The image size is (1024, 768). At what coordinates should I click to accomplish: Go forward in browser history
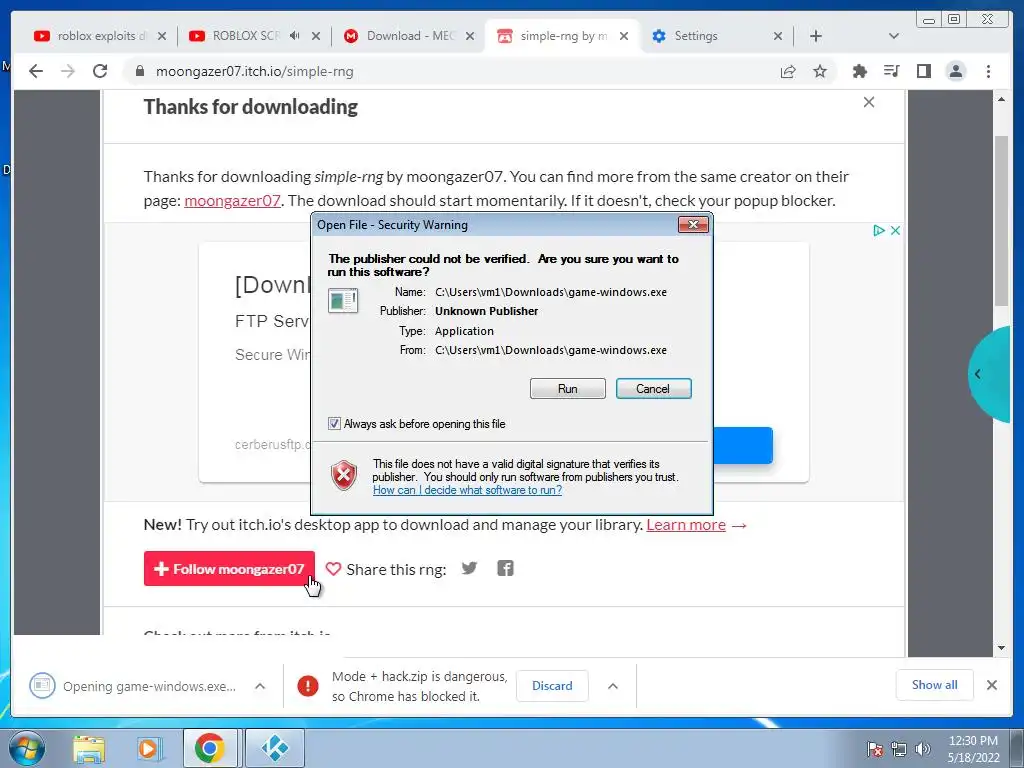coord(68,71)
